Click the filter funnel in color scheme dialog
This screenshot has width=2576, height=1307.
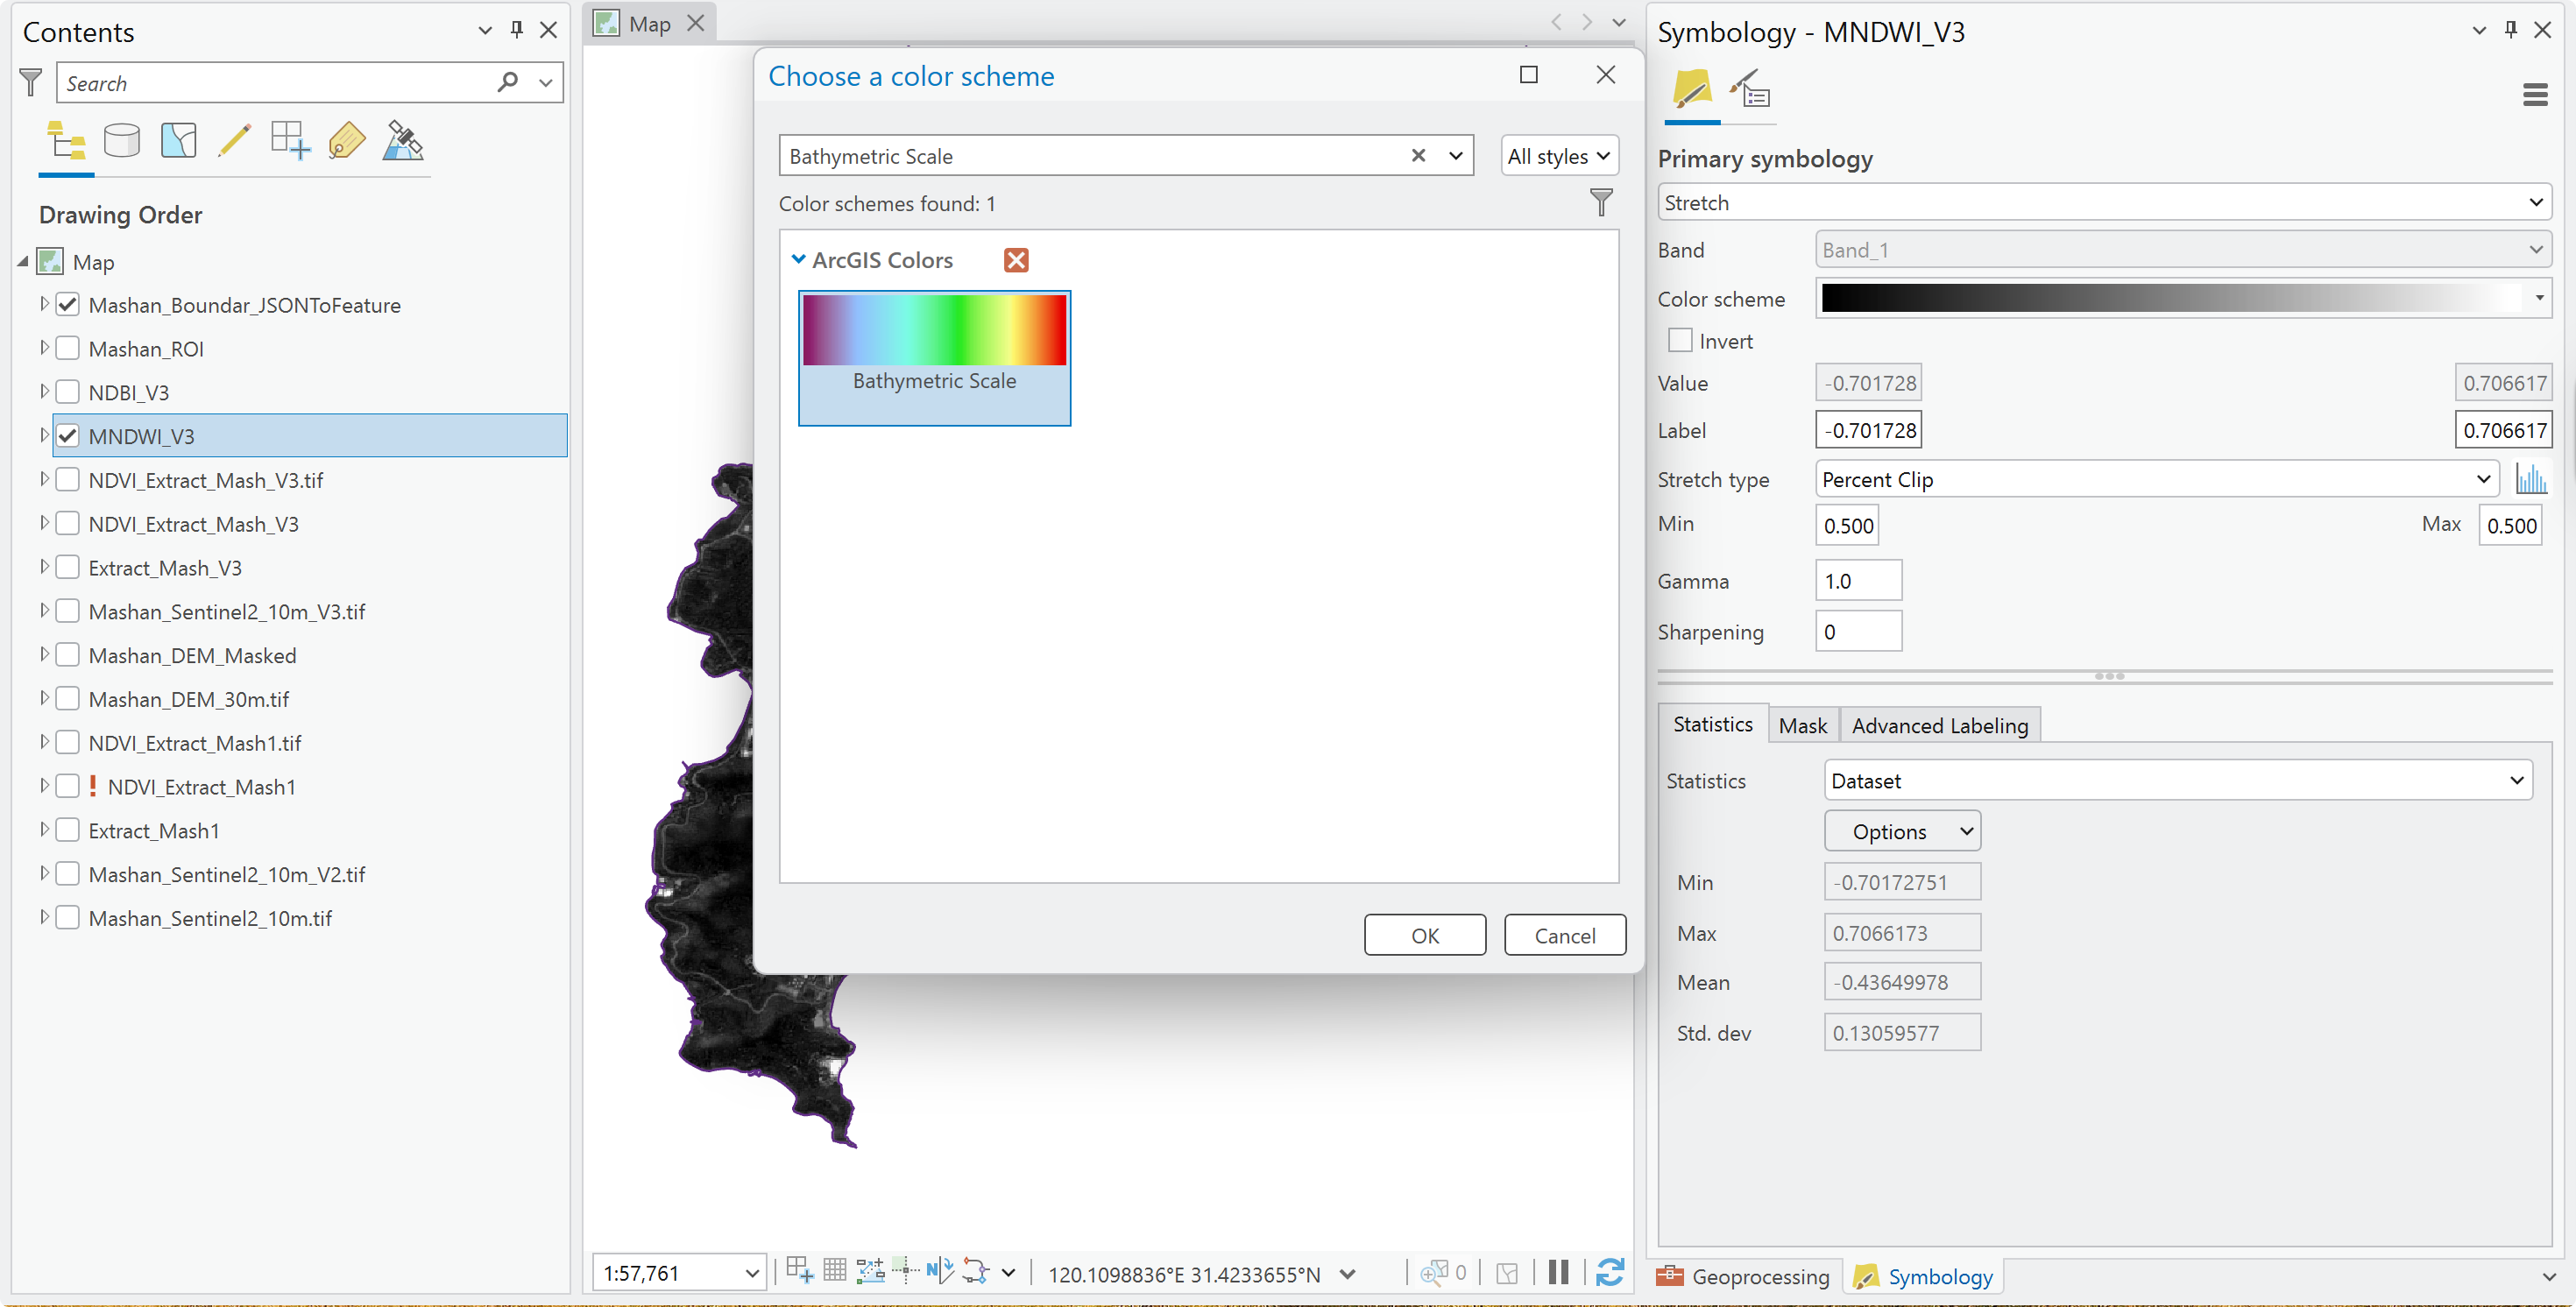click(1601, 203)
